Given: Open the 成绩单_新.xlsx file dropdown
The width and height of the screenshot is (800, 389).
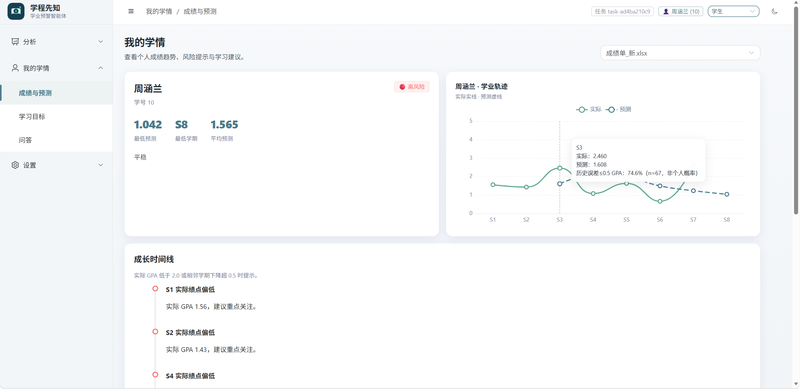Looking at the screenshot, I should coord(680,53).
